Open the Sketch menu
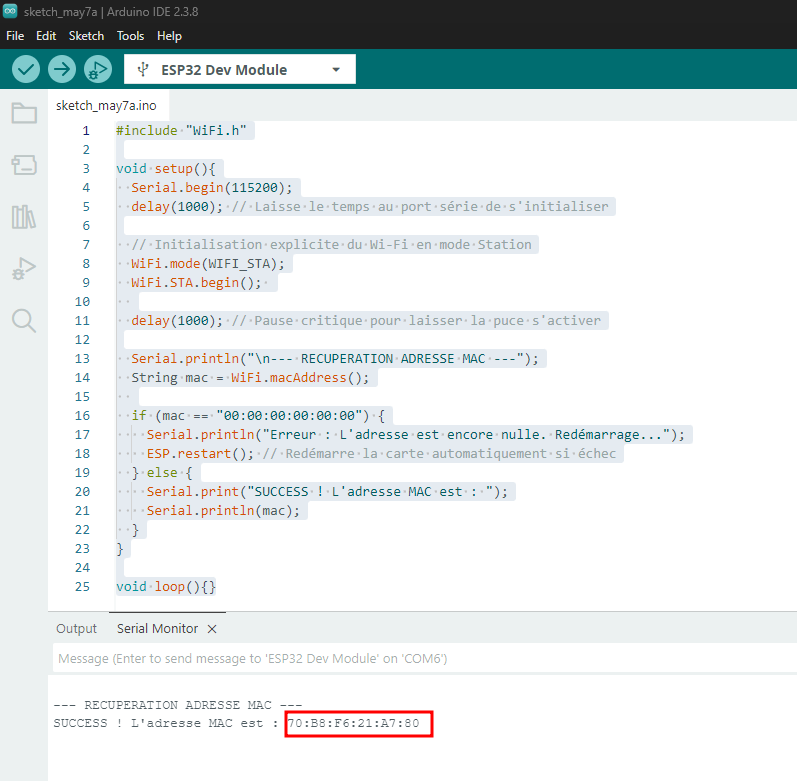797x781 pixels. point(86,36)
